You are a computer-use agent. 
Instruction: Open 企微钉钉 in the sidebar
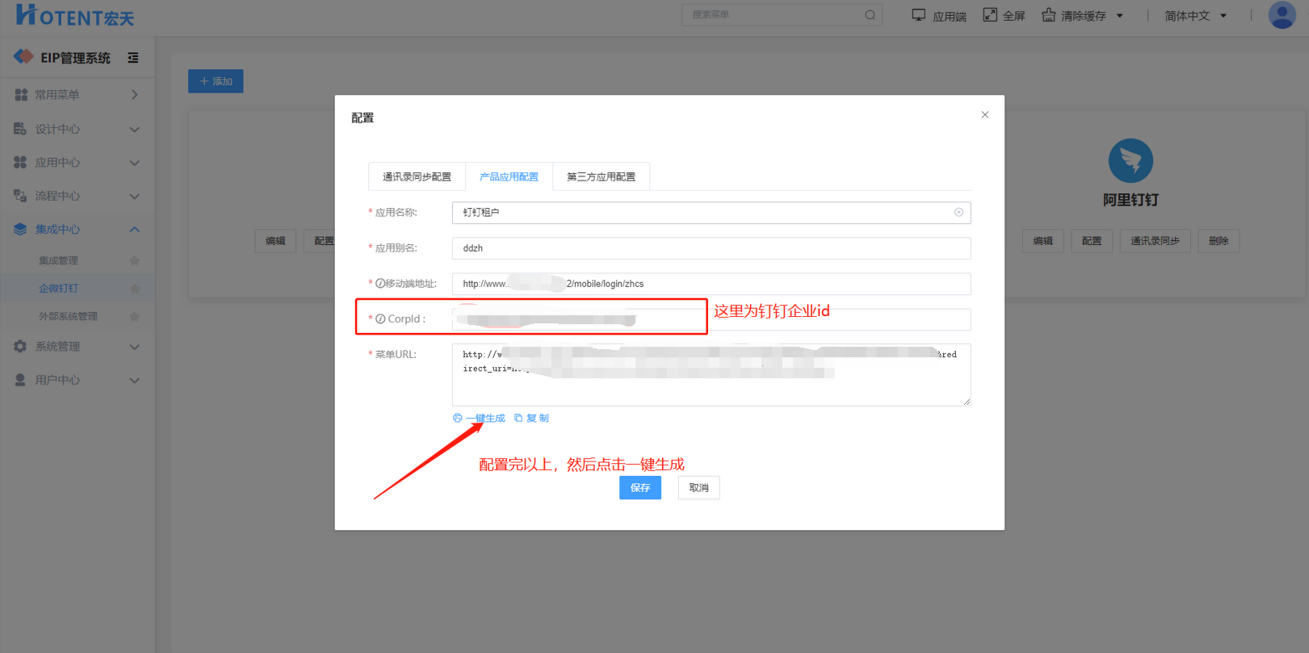58,289
